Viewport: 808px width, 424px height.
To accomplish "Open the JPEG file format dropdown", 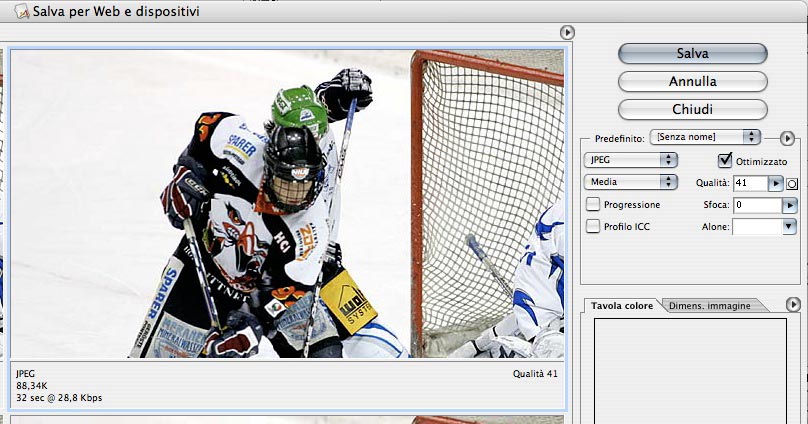I will [630, 160].
